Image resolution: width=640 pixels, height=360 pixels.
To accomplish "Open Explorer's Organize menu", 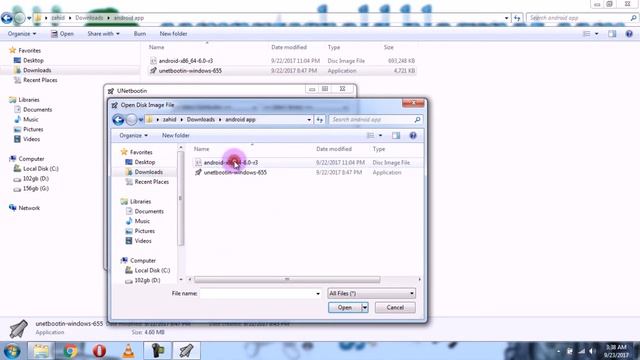I will (x=22, y=34).
